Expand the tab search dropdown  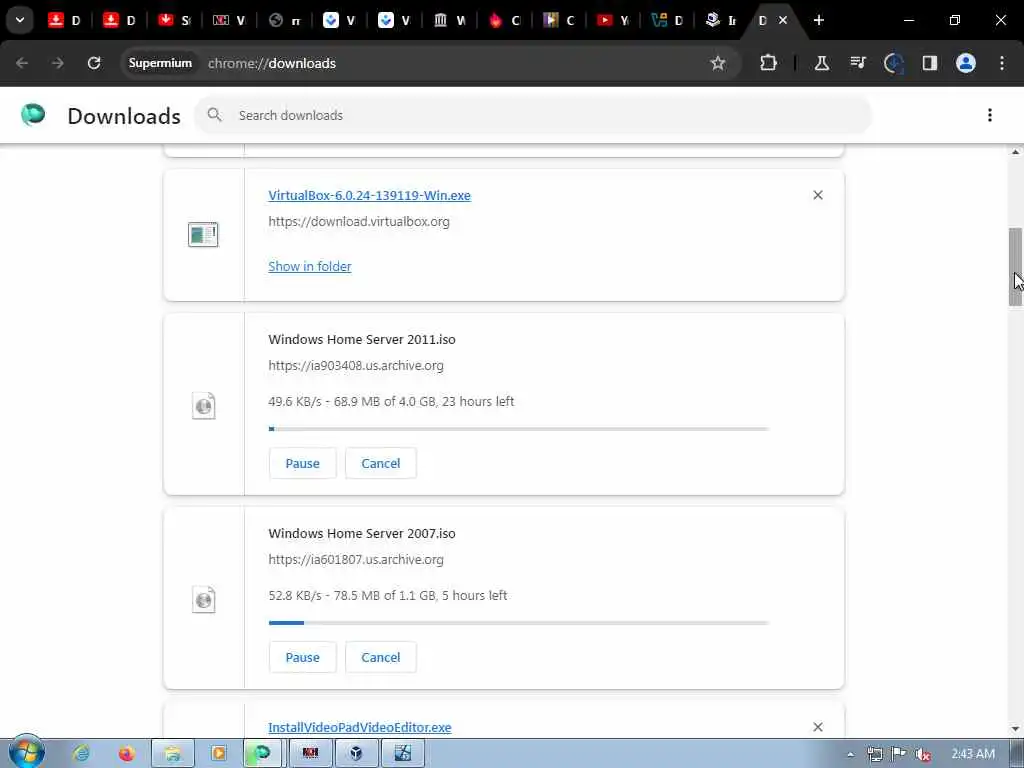pos(20,20)
